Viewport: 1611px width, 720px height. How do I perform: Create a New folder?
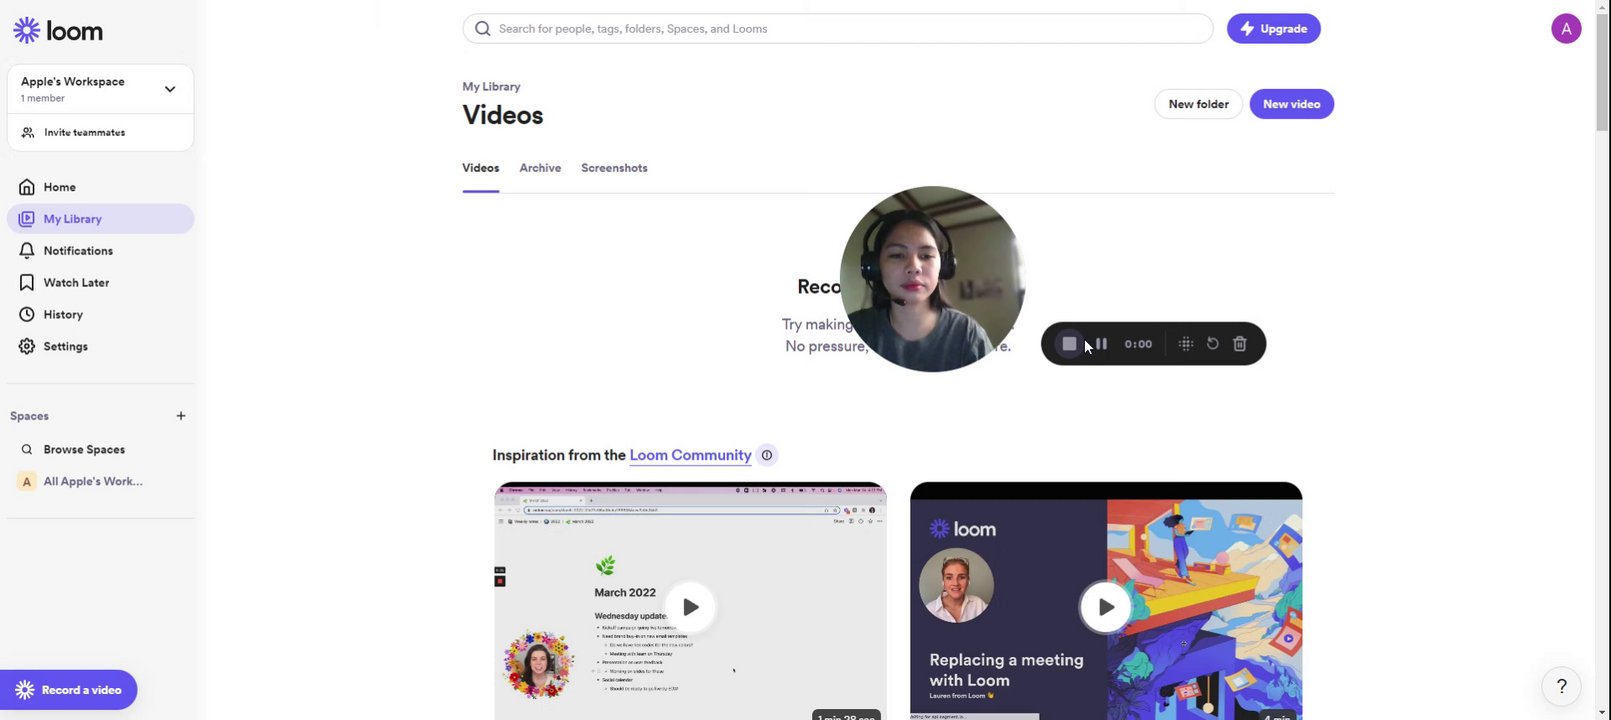[1199, 104]
